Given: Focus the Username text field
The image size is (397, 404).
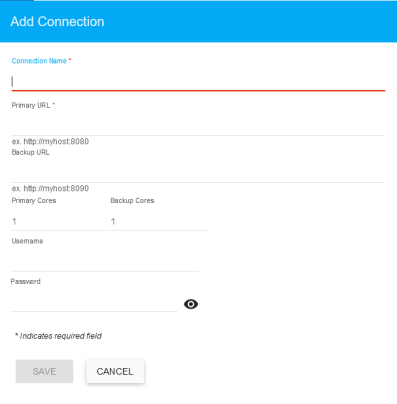Looking at the screenshot, I should click(x=105, y=263).
